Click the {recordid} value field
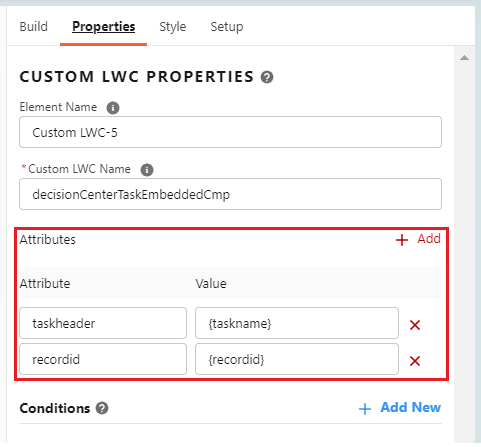Screen dimensions: 481x447 click(297, 359)
